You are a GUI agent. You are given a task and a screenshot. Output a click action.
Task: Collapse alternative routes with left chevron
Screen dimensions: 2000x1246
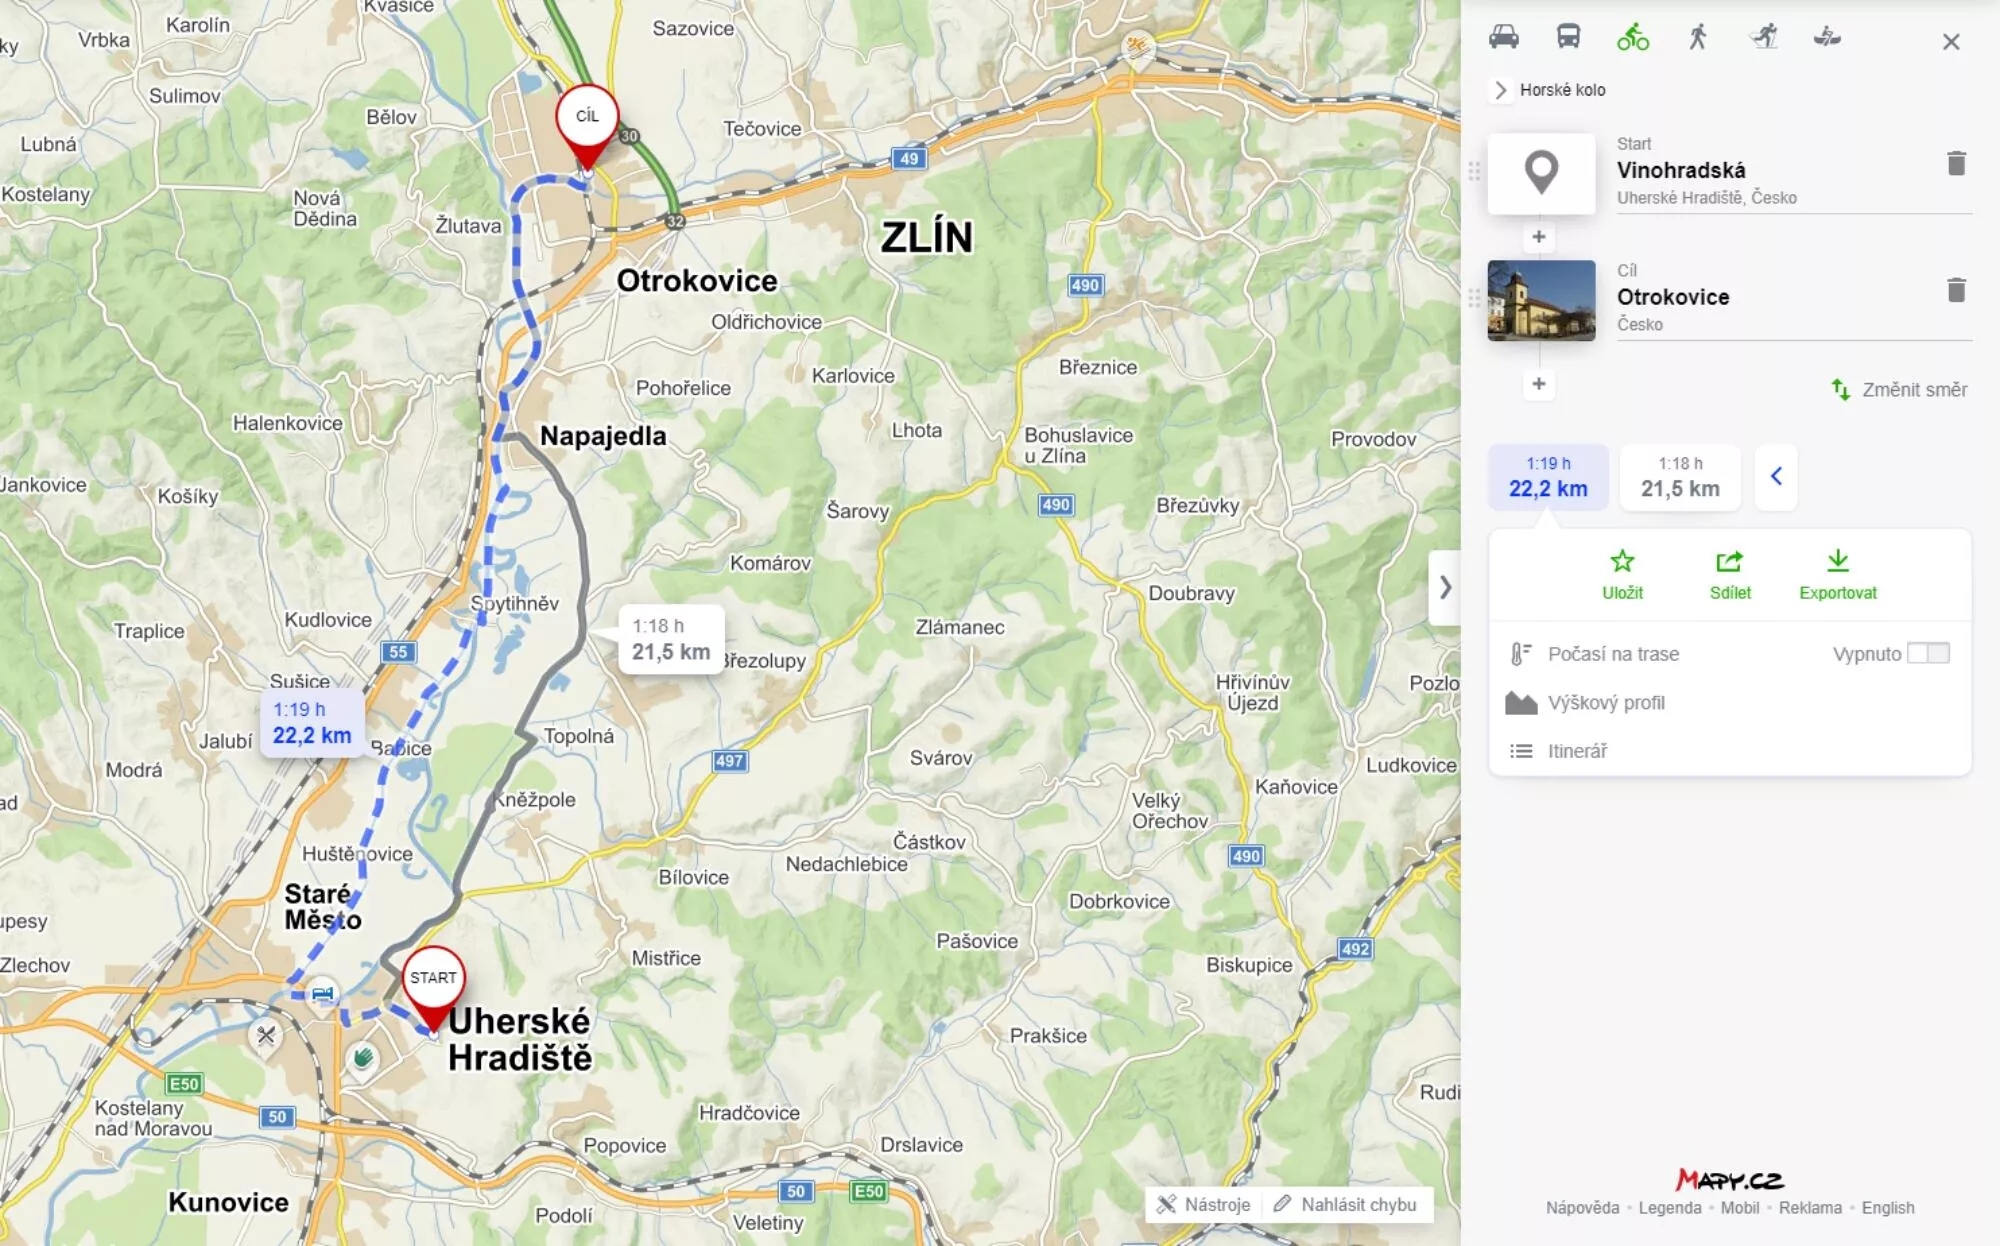(x=1776, y=476)
